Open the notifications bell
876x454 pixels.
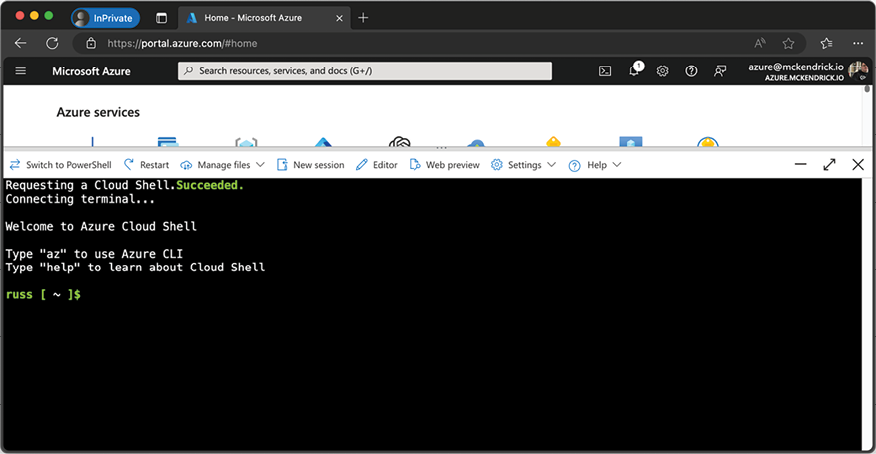(x=635, y=70)
